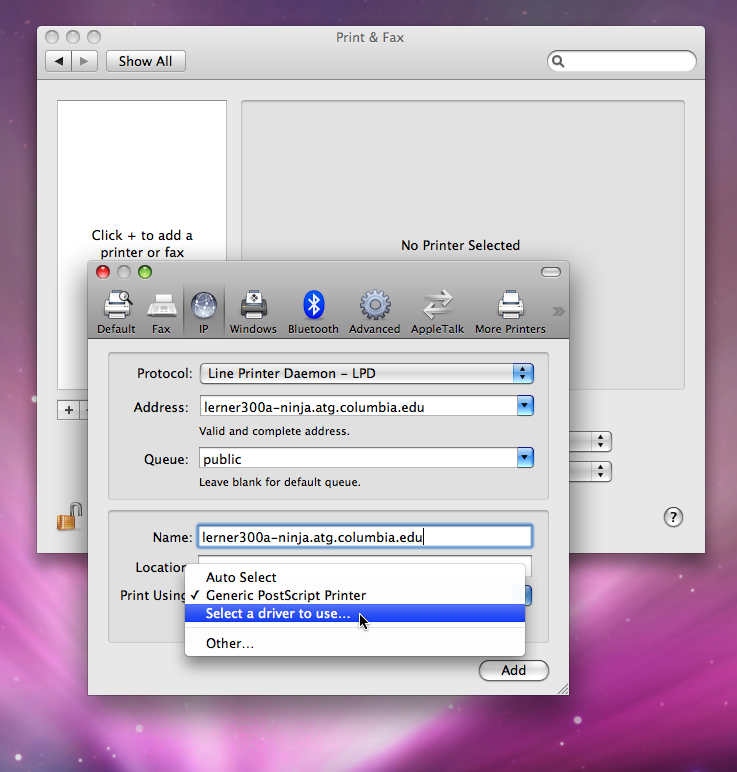
Task: Click Show All in Print & Fax
Action: tap(146, 61)
